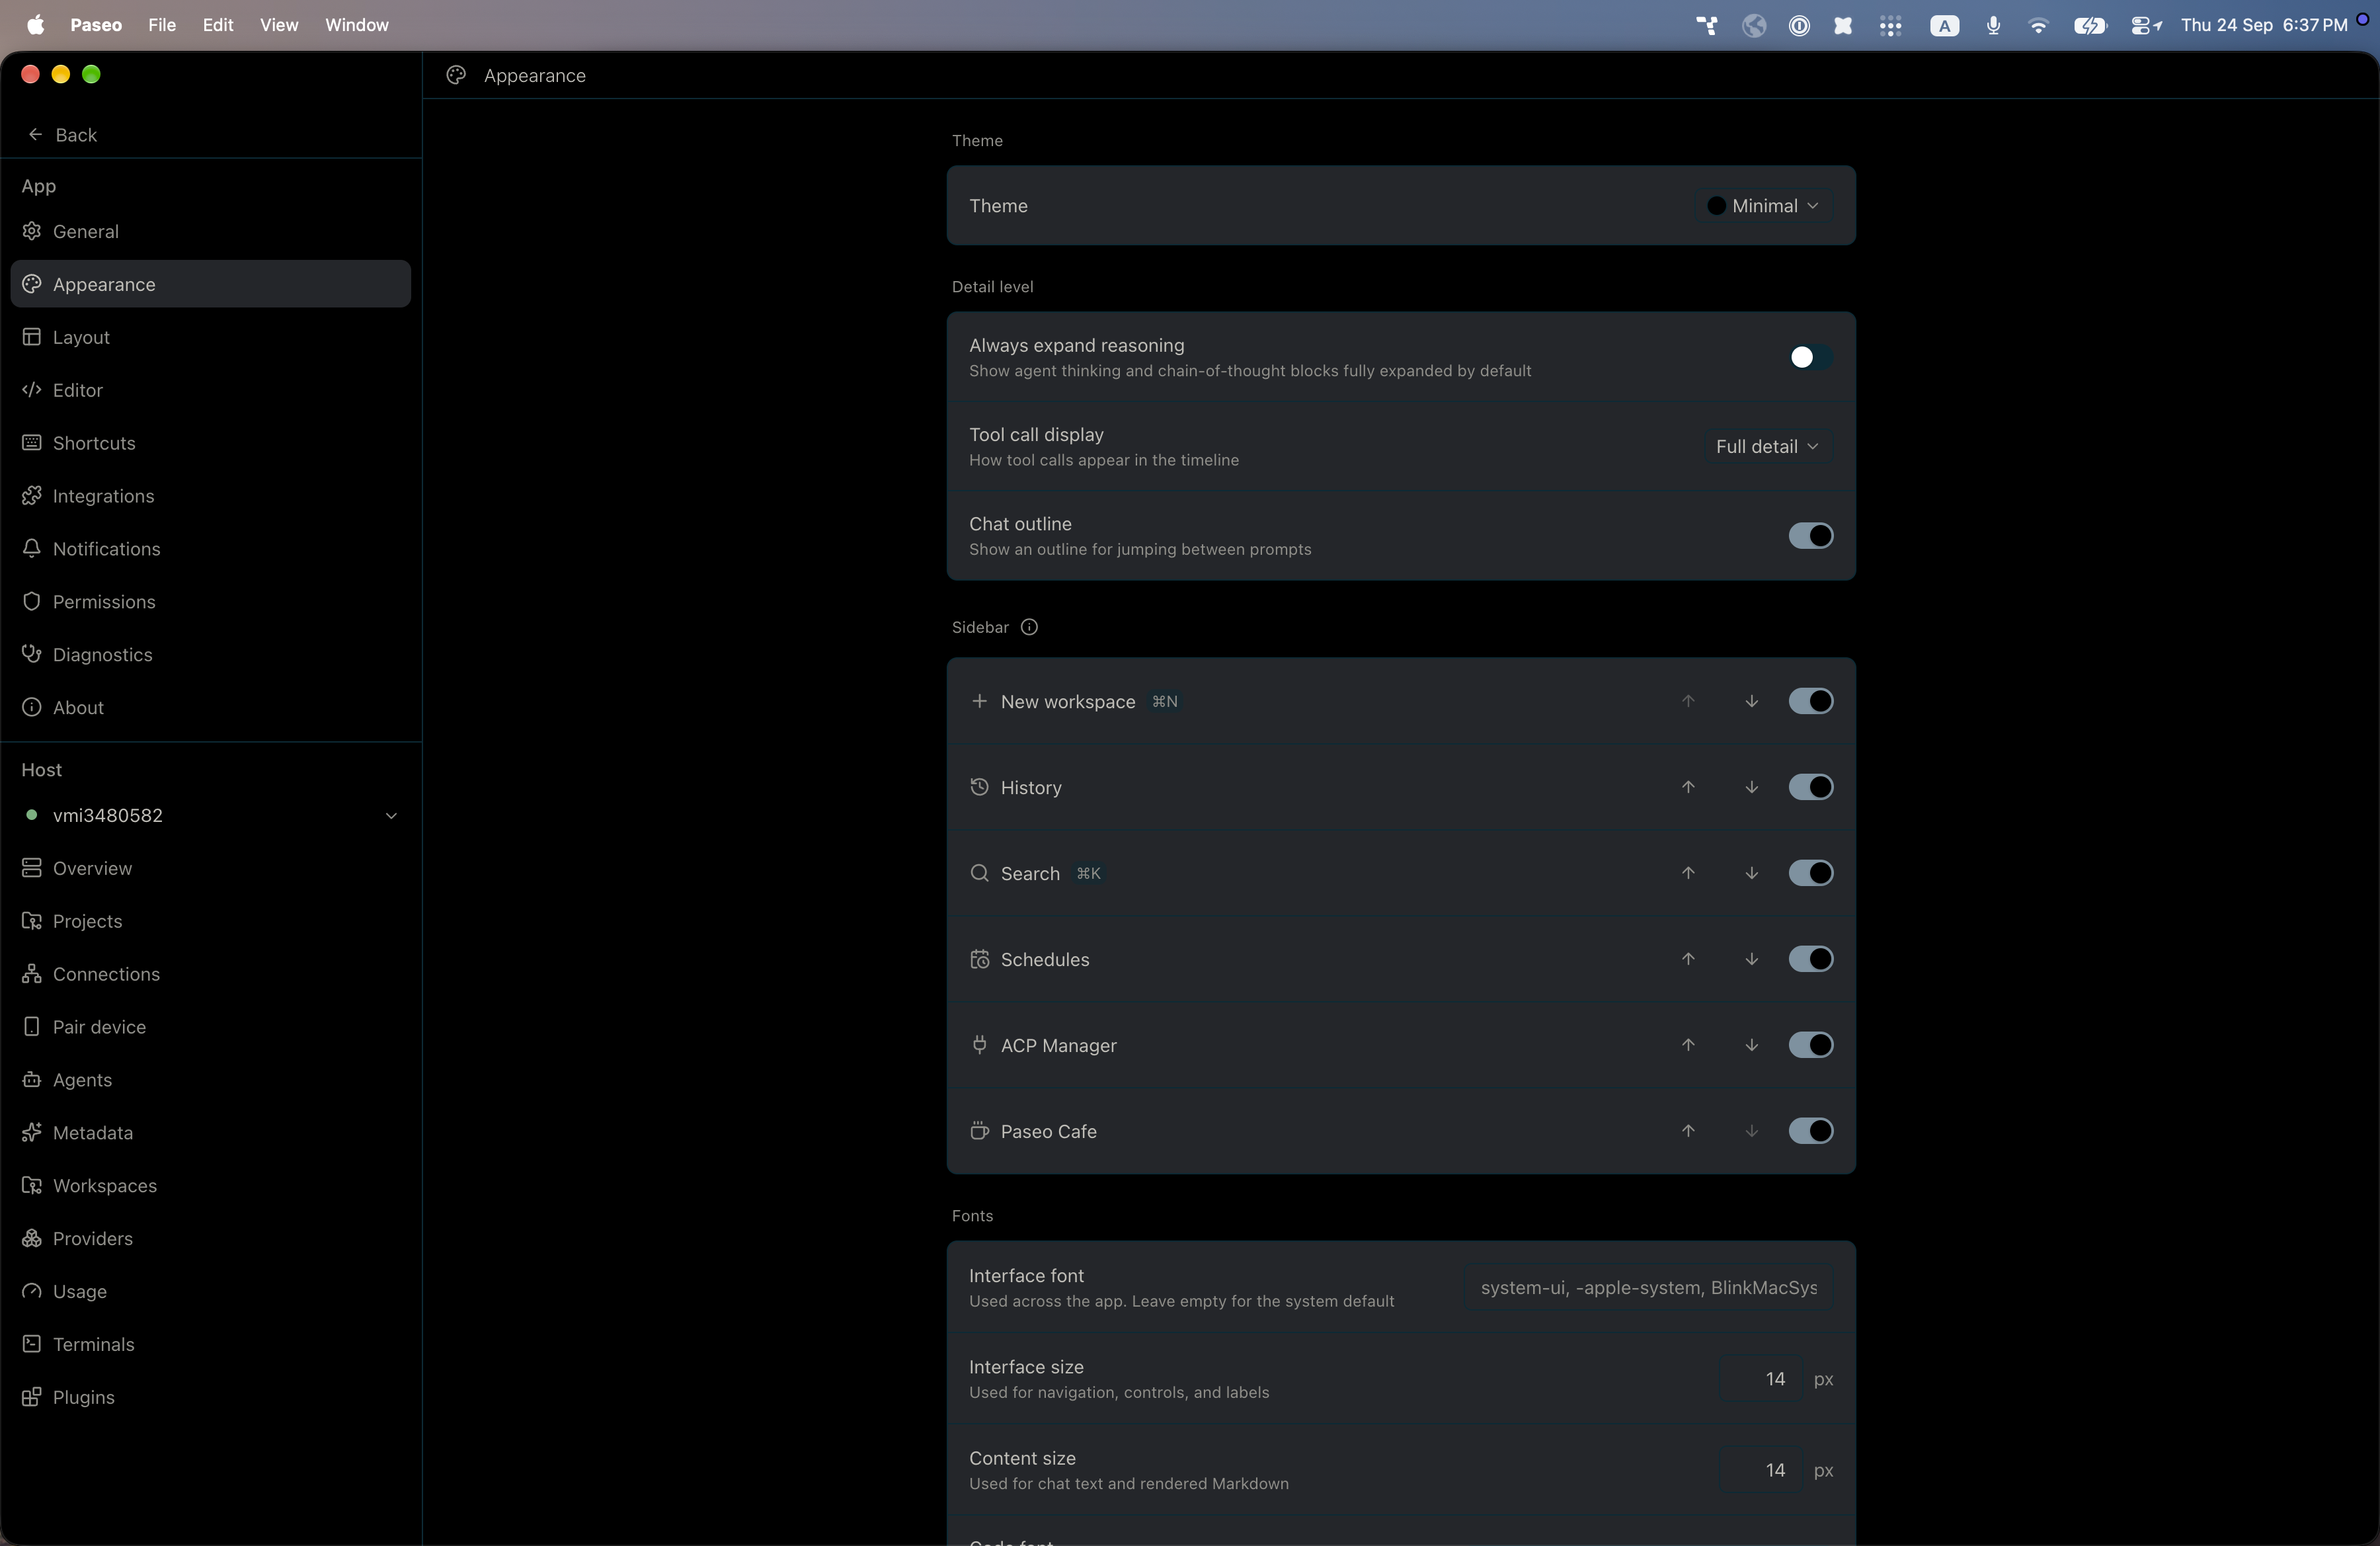Open Diagnostics settings page

(211, 654)
